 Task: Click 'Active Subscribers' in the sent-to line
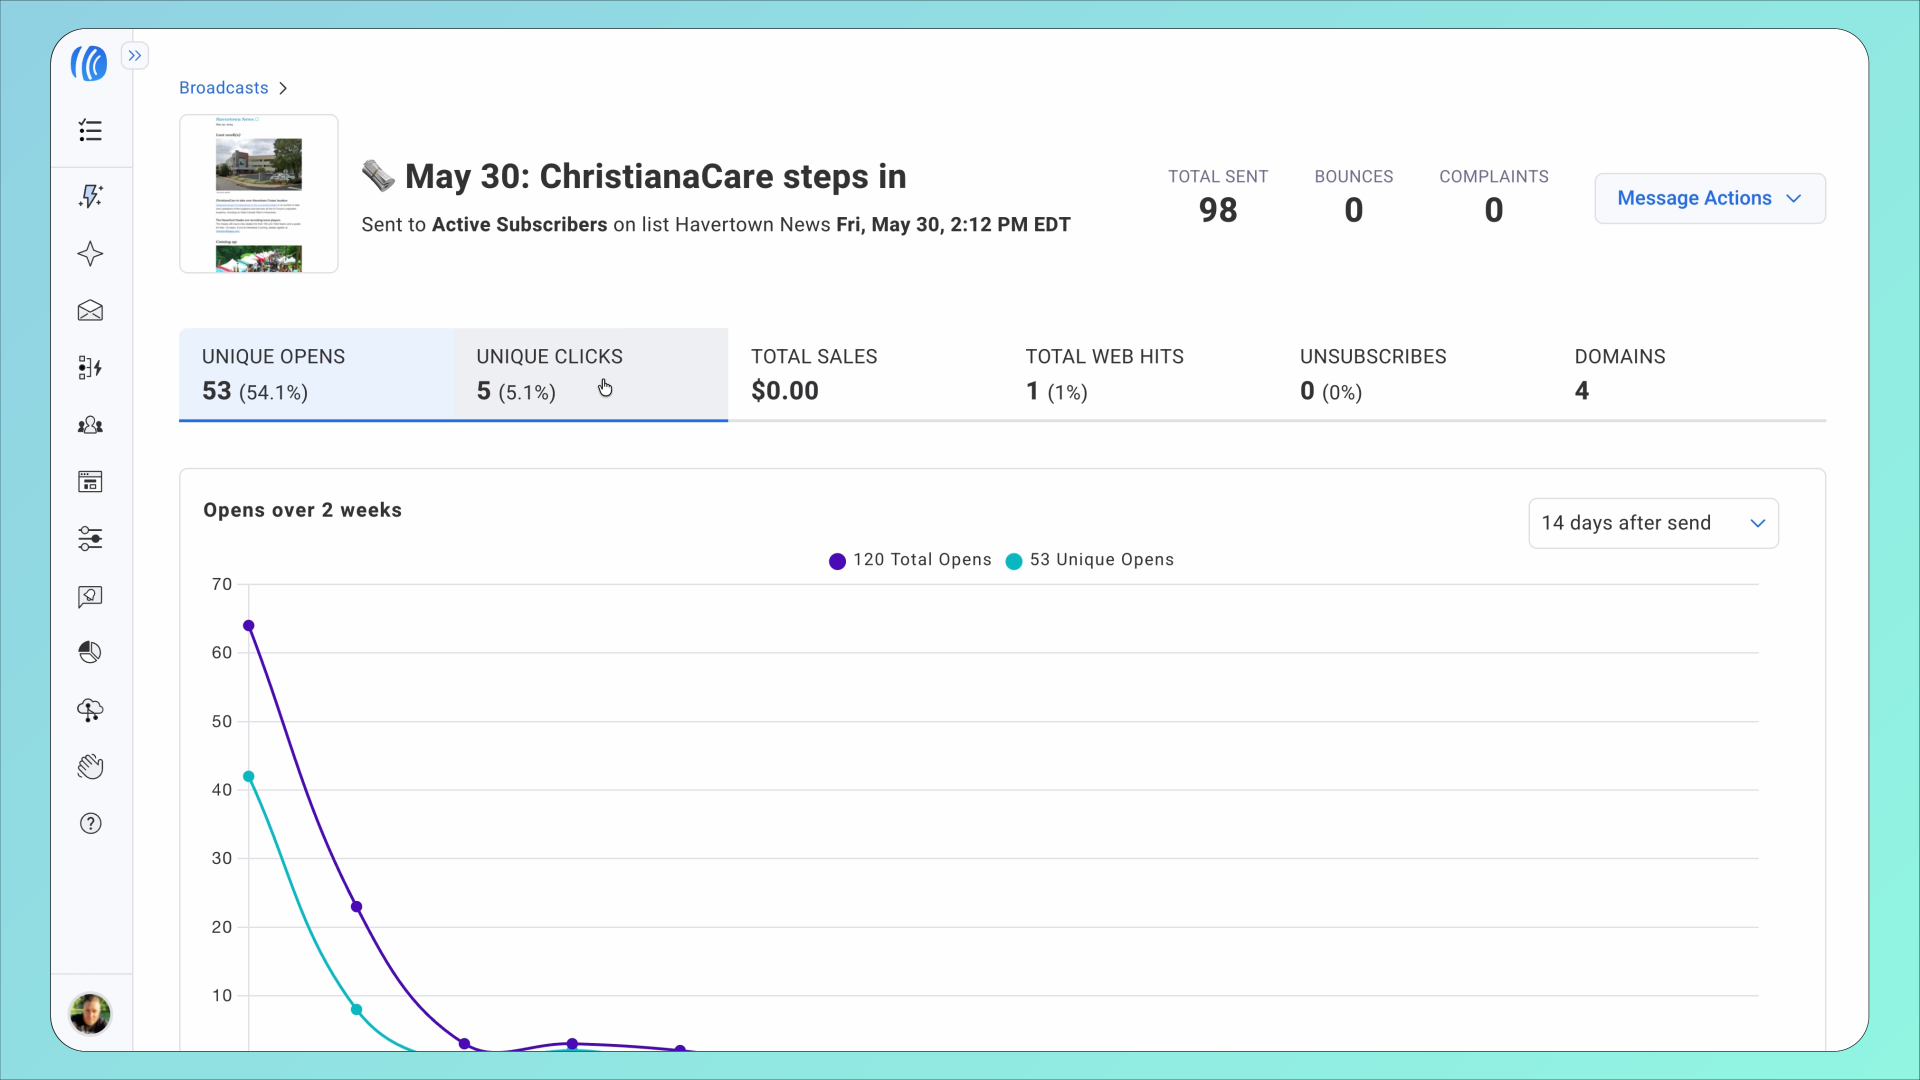point(519,225)
